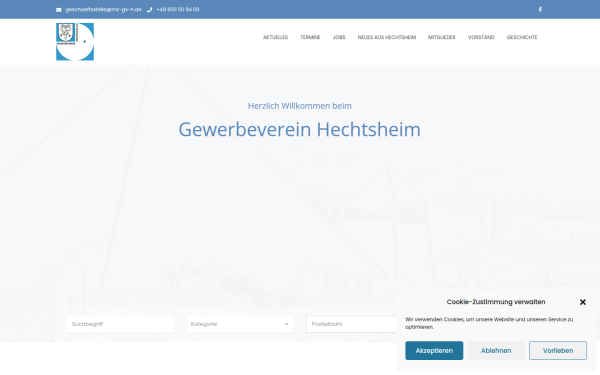Go to the Termine page
Viewport: 600px width, 375px height.
click(x=310, y=37)
